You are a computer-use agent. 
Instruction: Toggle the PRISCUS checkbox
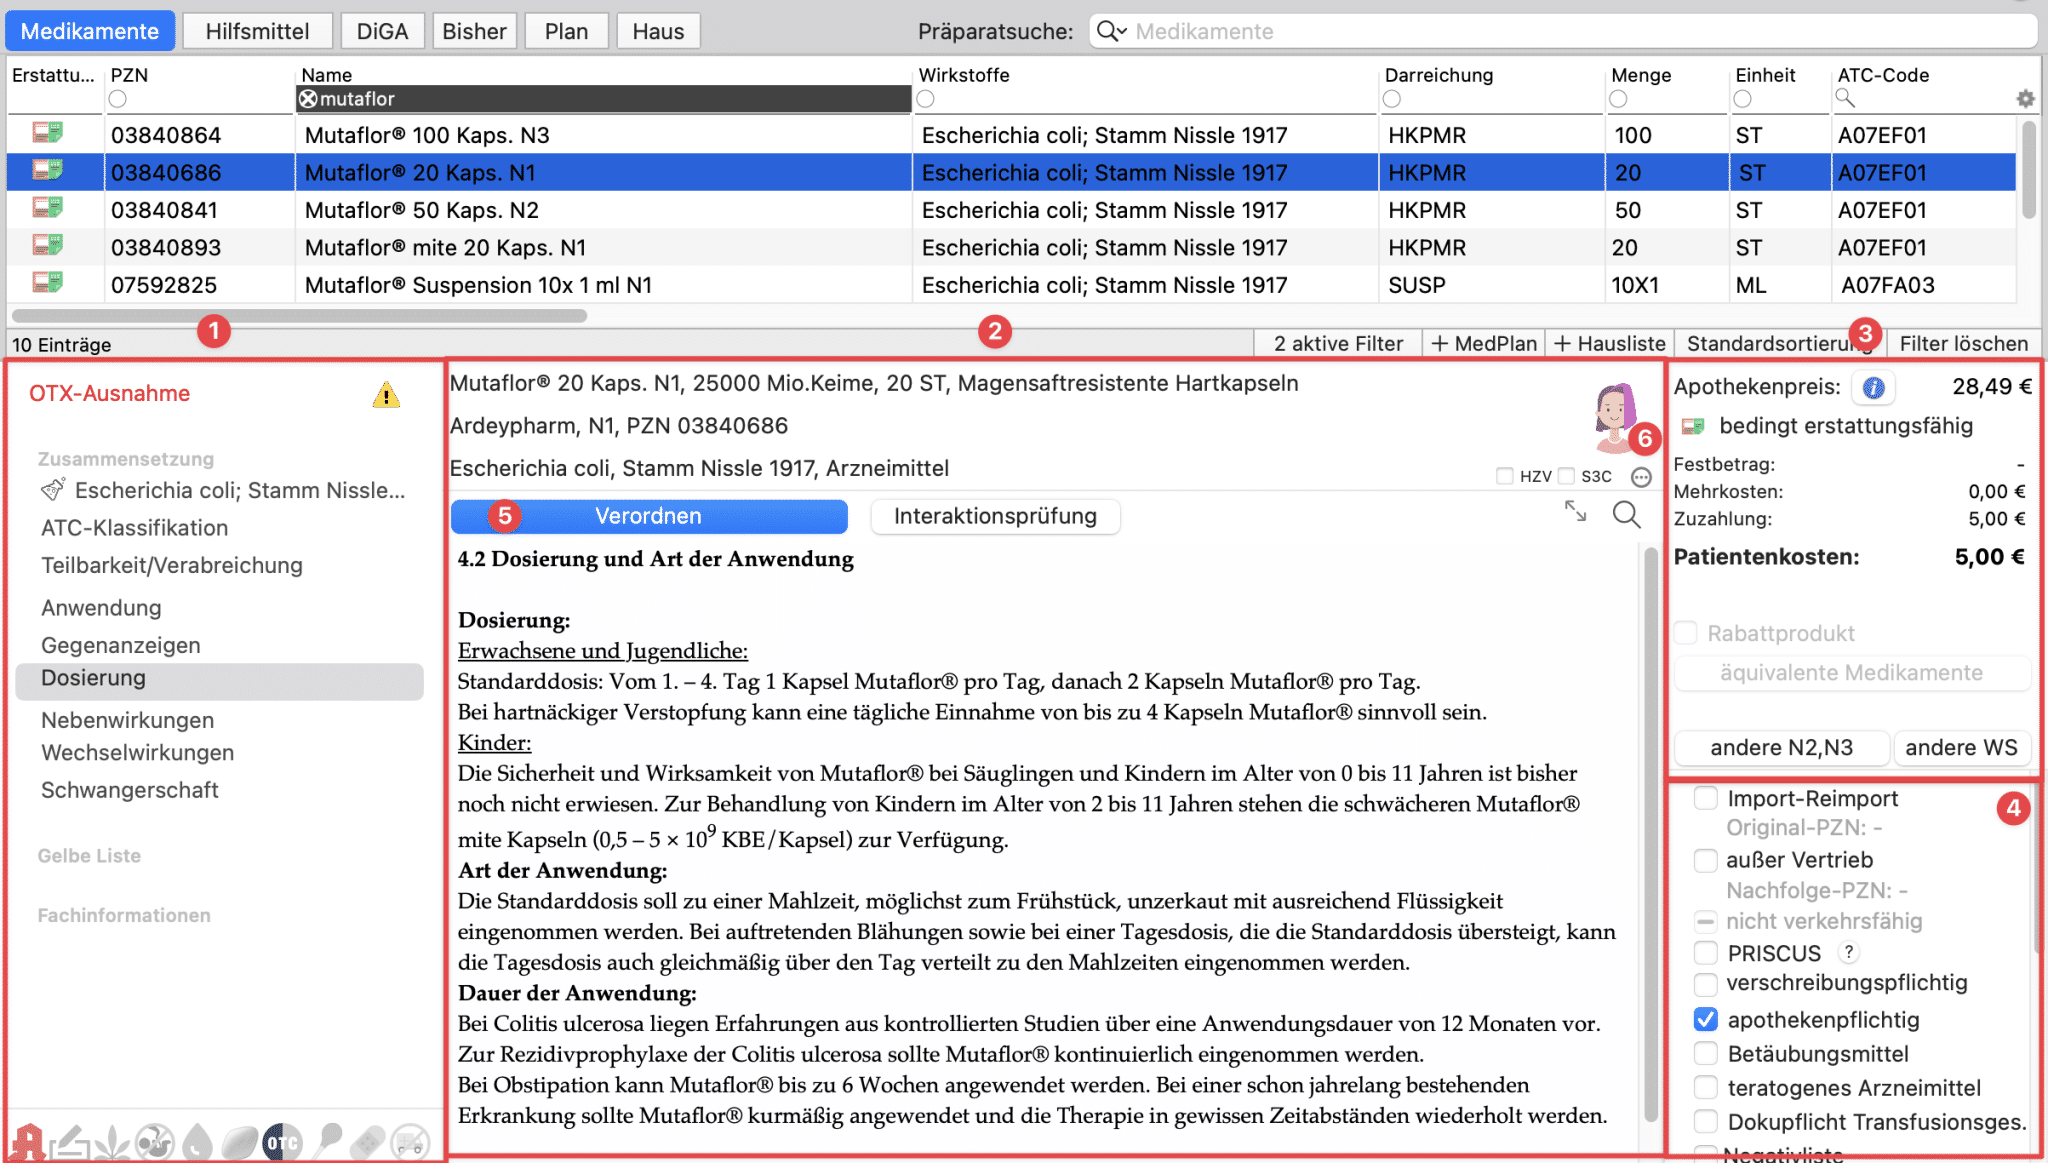point(1706,953)
